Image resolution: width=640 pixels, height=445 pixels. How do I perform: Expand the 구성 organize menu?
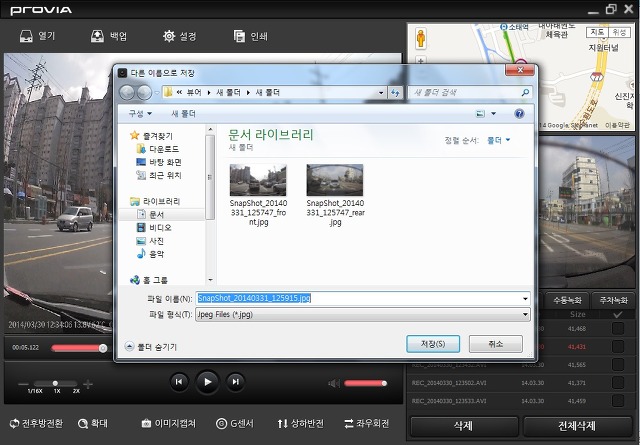(x=140, y=113)
